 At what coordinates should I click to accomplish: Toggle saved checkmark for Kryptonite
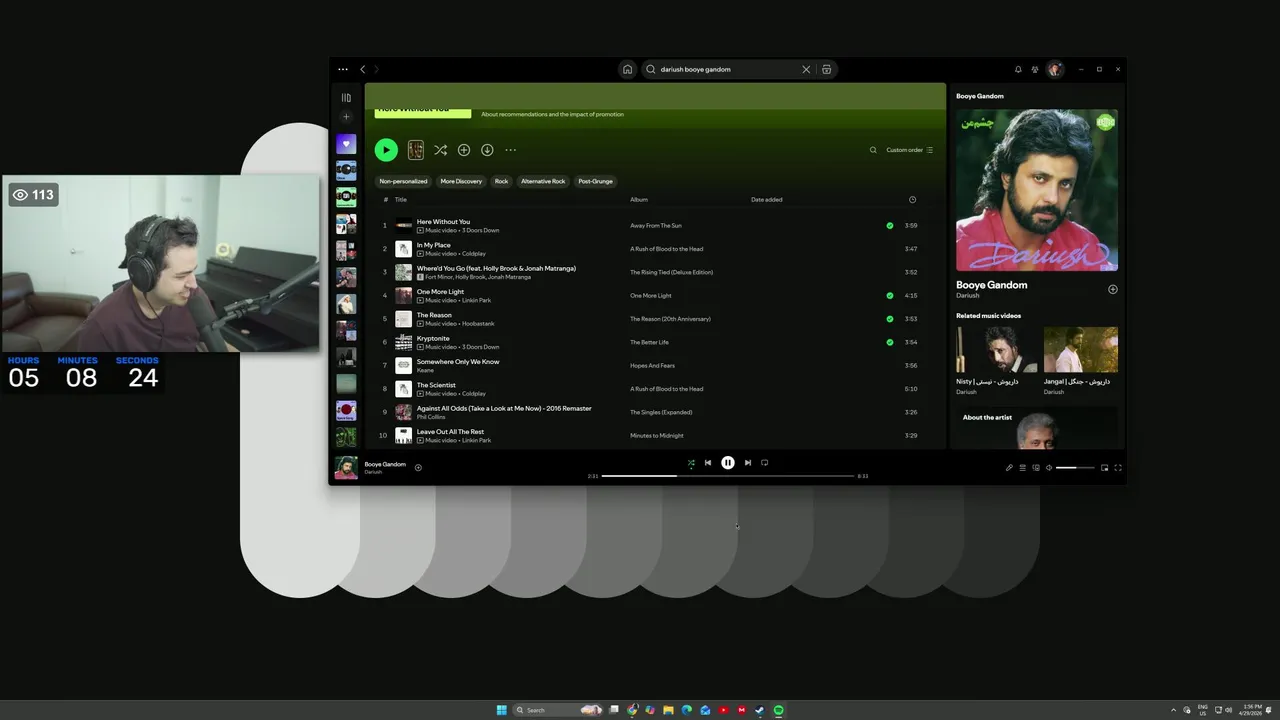pyautogui.click(x=890, y=342)
